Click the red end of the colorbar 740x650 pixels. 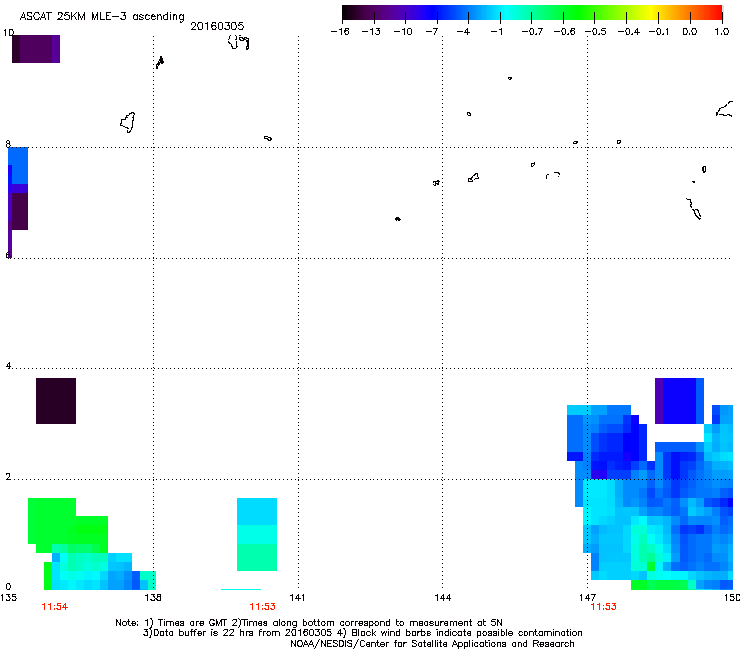[x=716, y=13]
